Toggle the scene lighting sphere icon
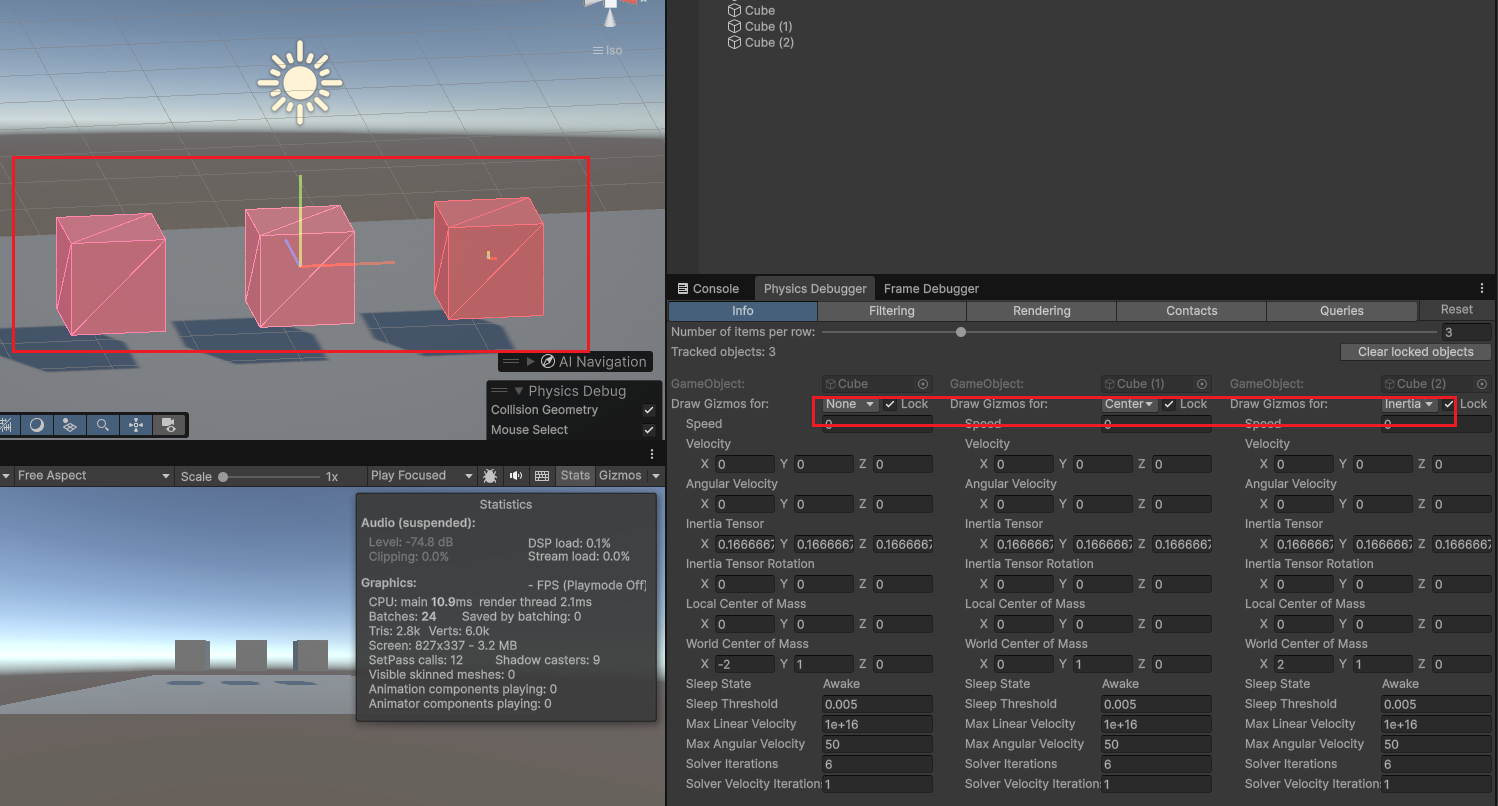Image resolution: width=1498 pixels, height=806 pixels. coord(36,425)
